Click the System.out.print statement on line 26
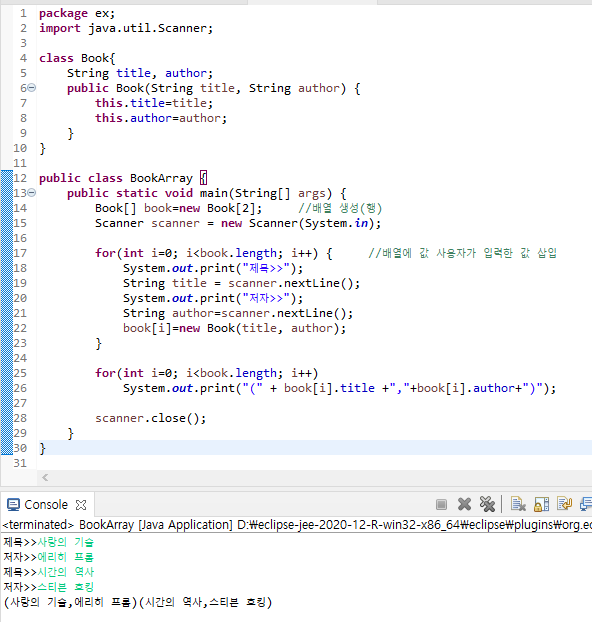Image resolution: width=592 pixels, height=622 pixels. pos(339,388)
